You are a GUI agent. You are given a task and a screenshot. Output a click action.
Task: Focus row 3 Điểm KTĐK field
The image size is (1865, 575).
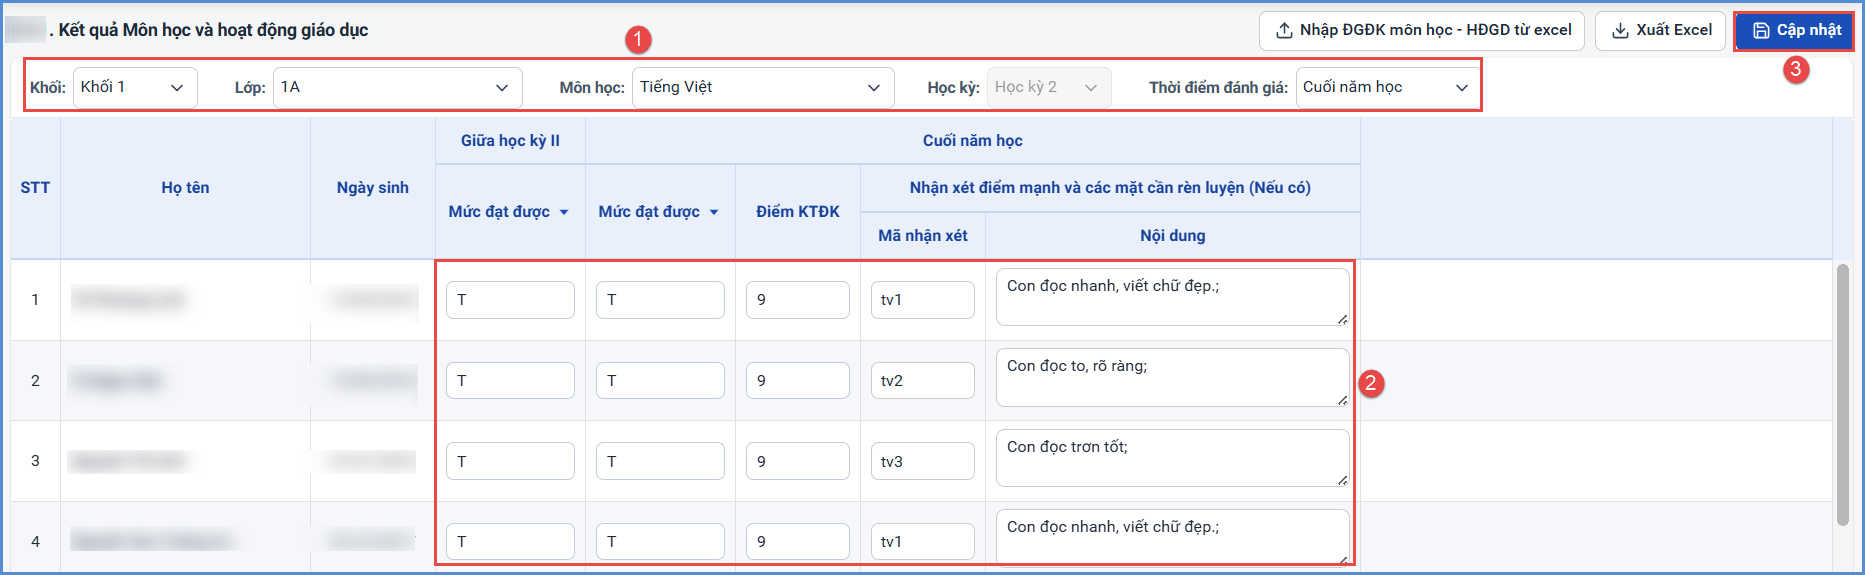point(798,461)
